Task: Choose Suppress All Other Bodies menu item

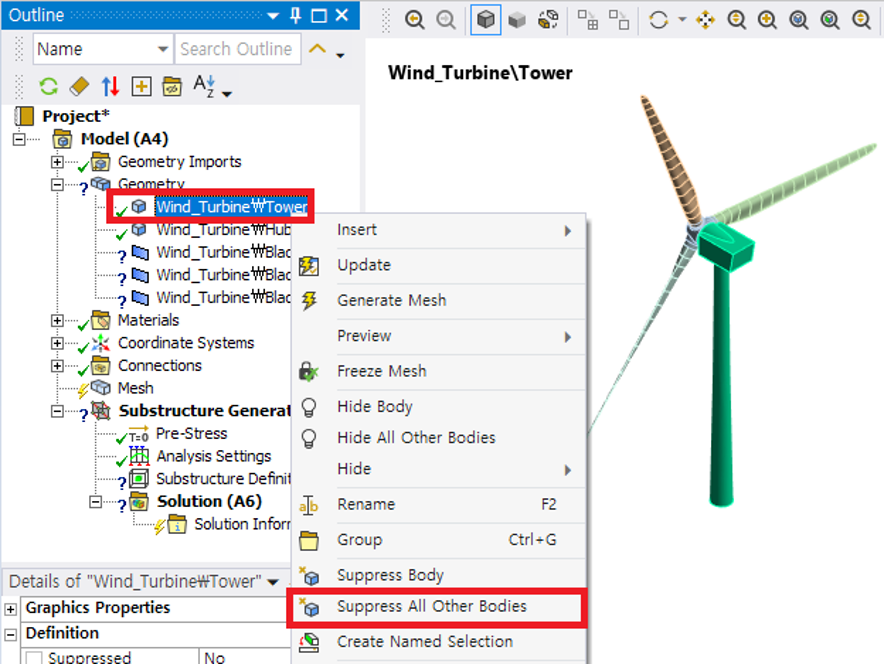Action: [431, 607]
